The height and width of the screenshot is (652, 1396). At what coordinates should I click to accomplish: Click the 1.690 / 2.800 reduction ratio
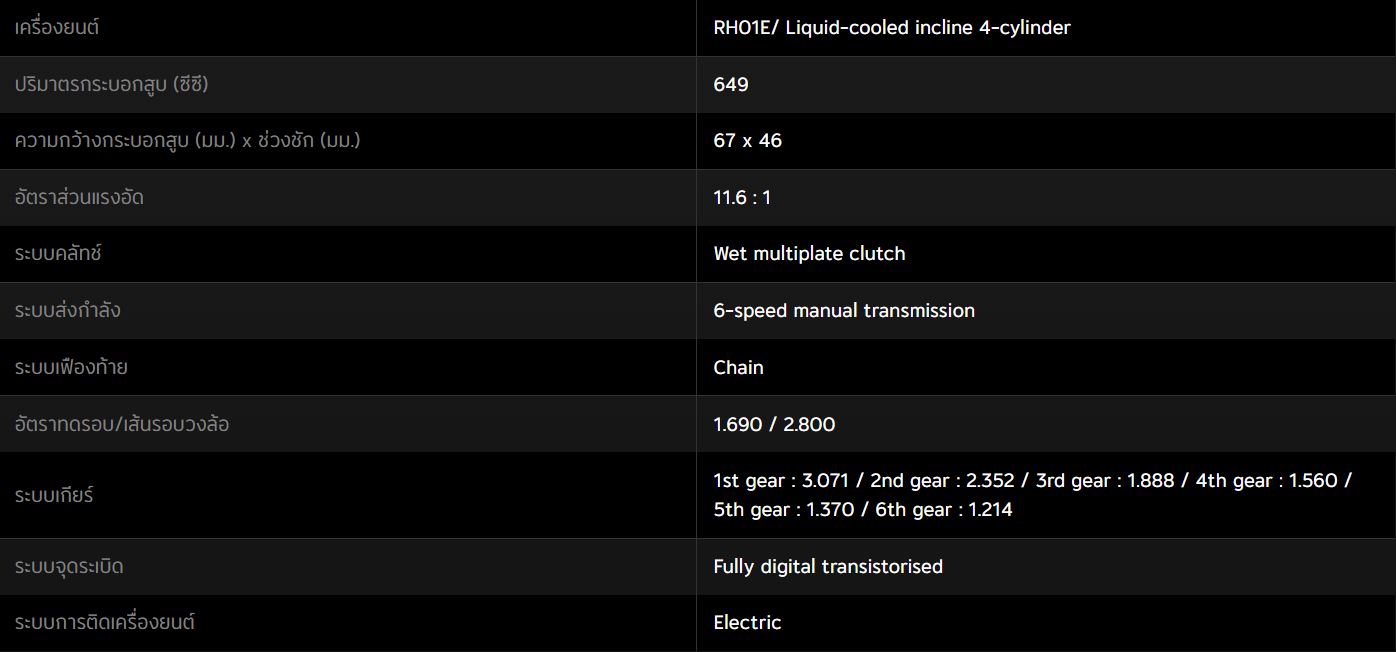774,425
